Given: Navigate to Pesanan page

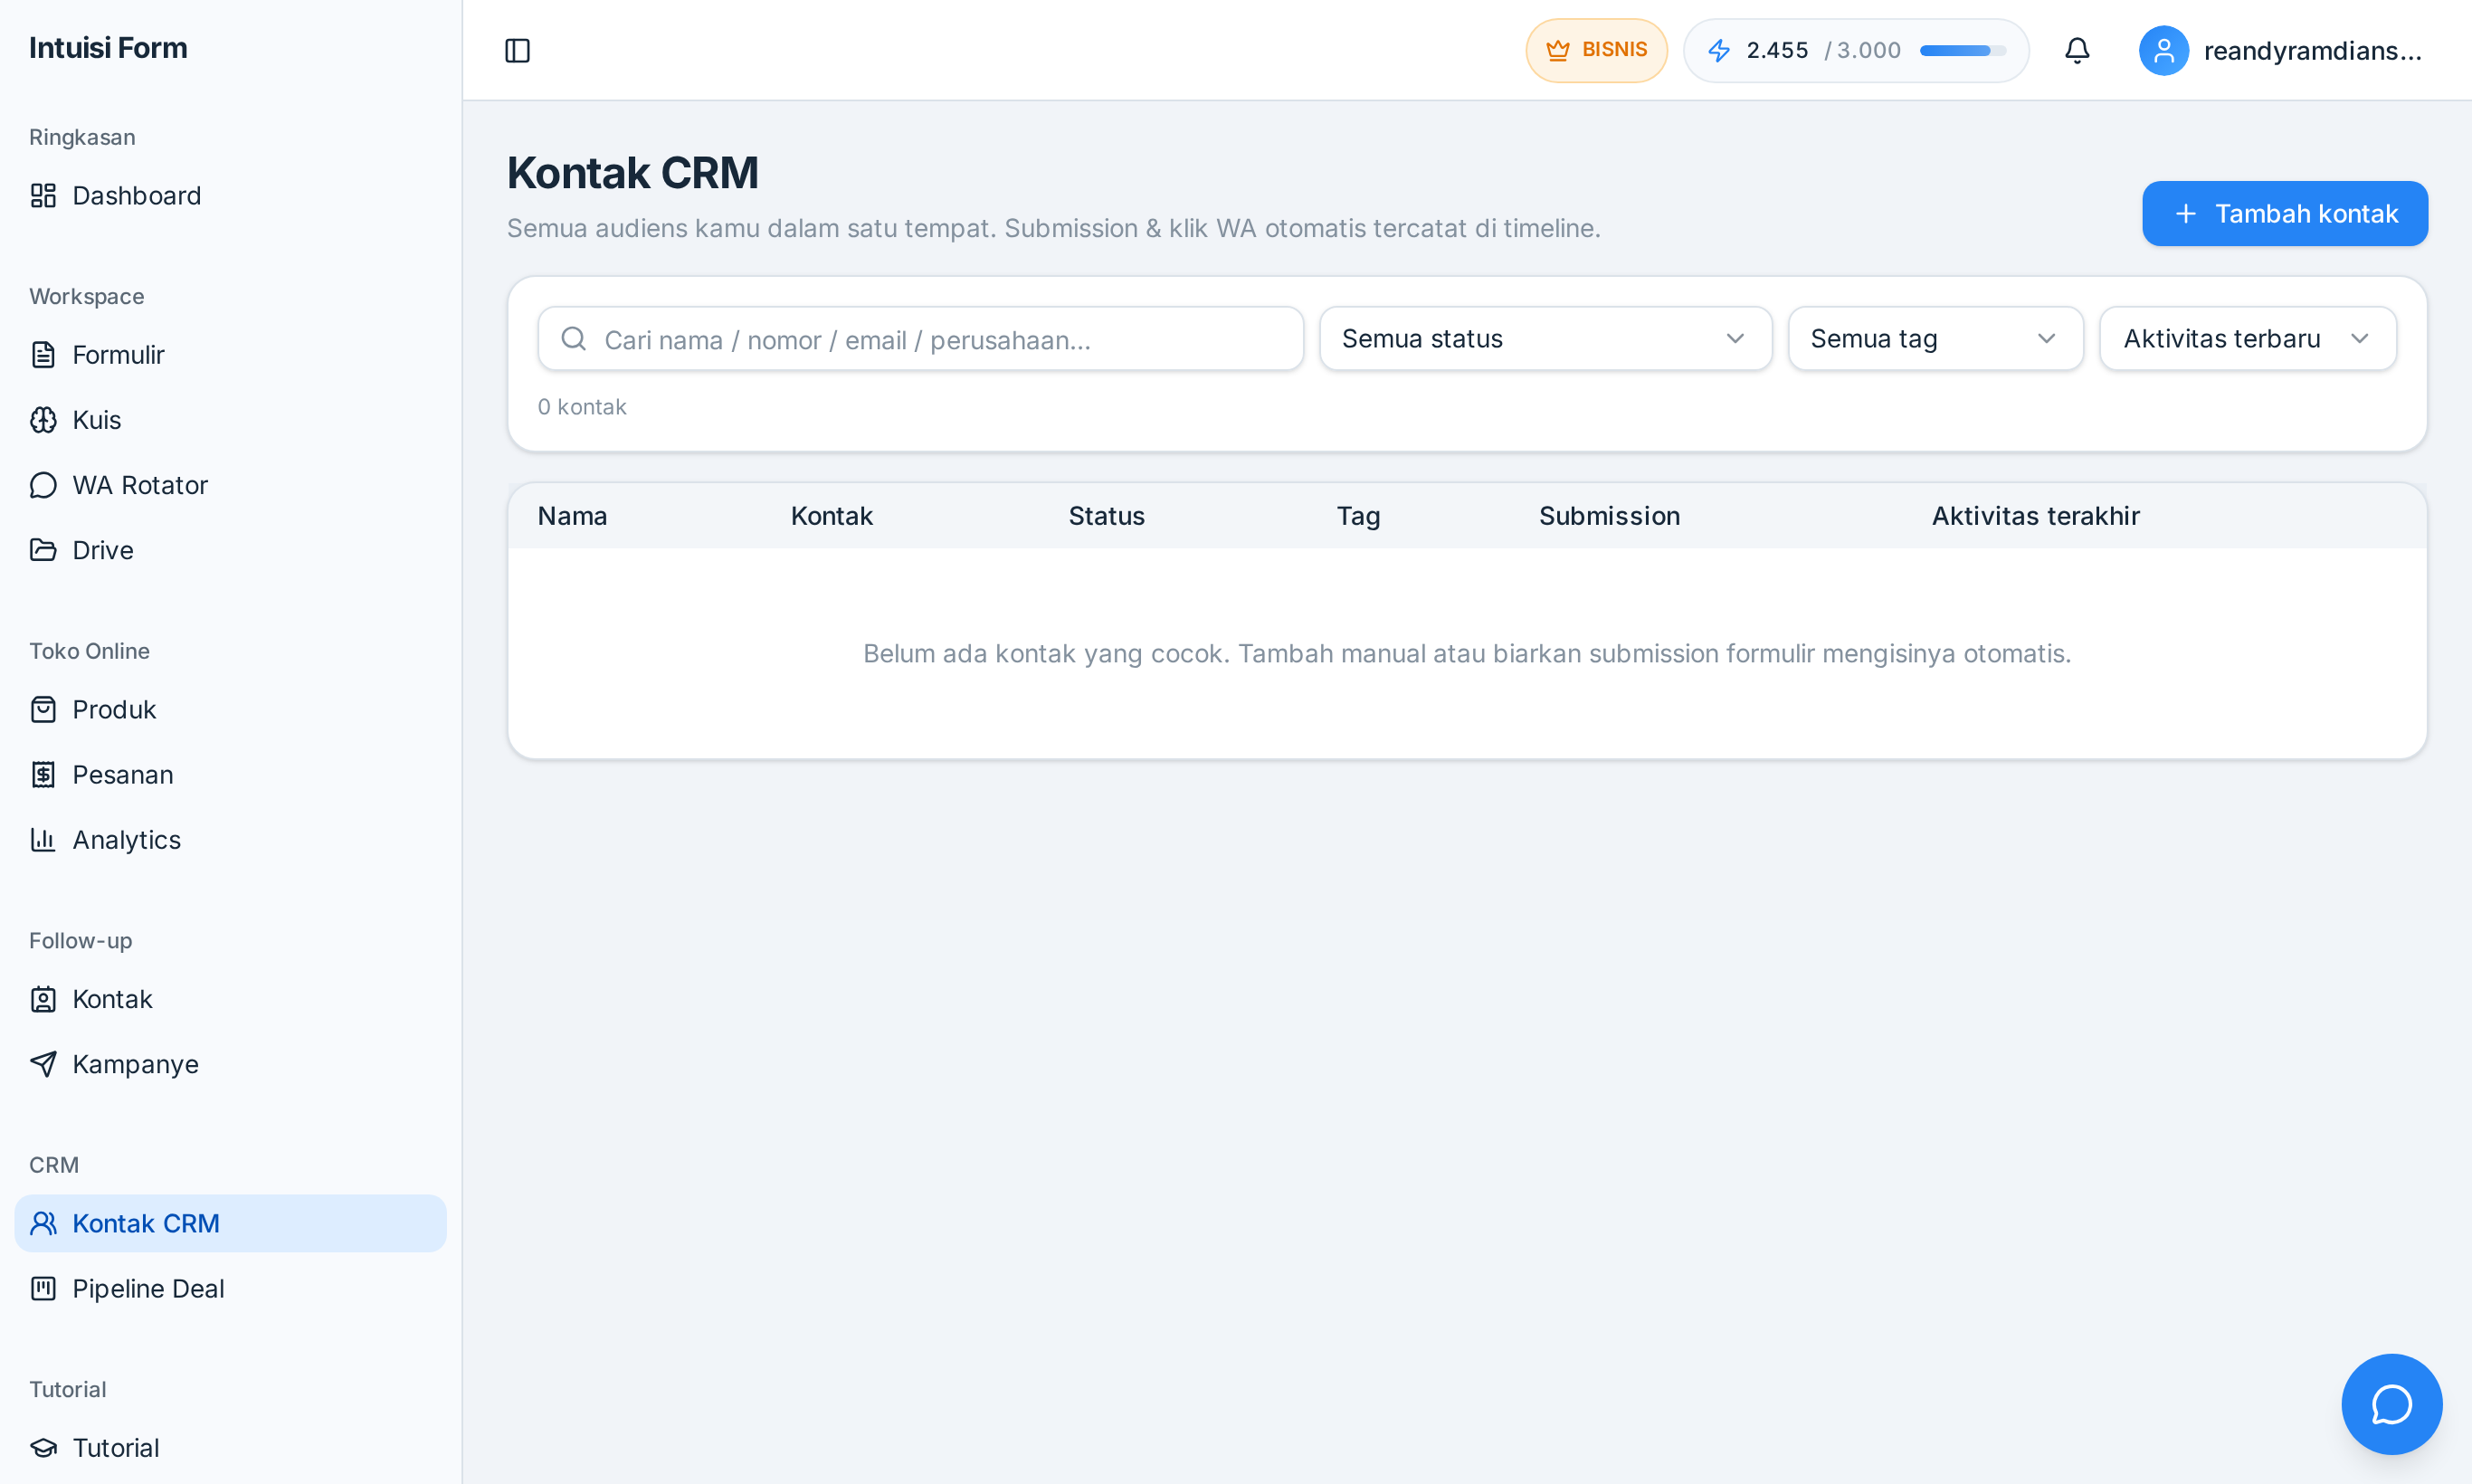Looking at the screenshot, I should (230, 774).
